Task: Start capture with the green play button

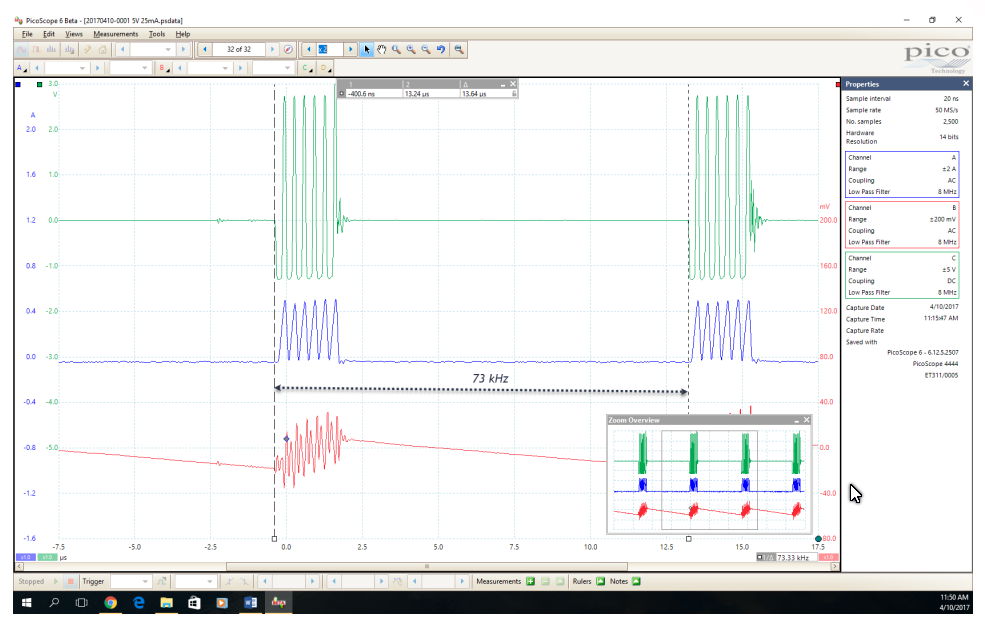Action: tap(56, 582)
